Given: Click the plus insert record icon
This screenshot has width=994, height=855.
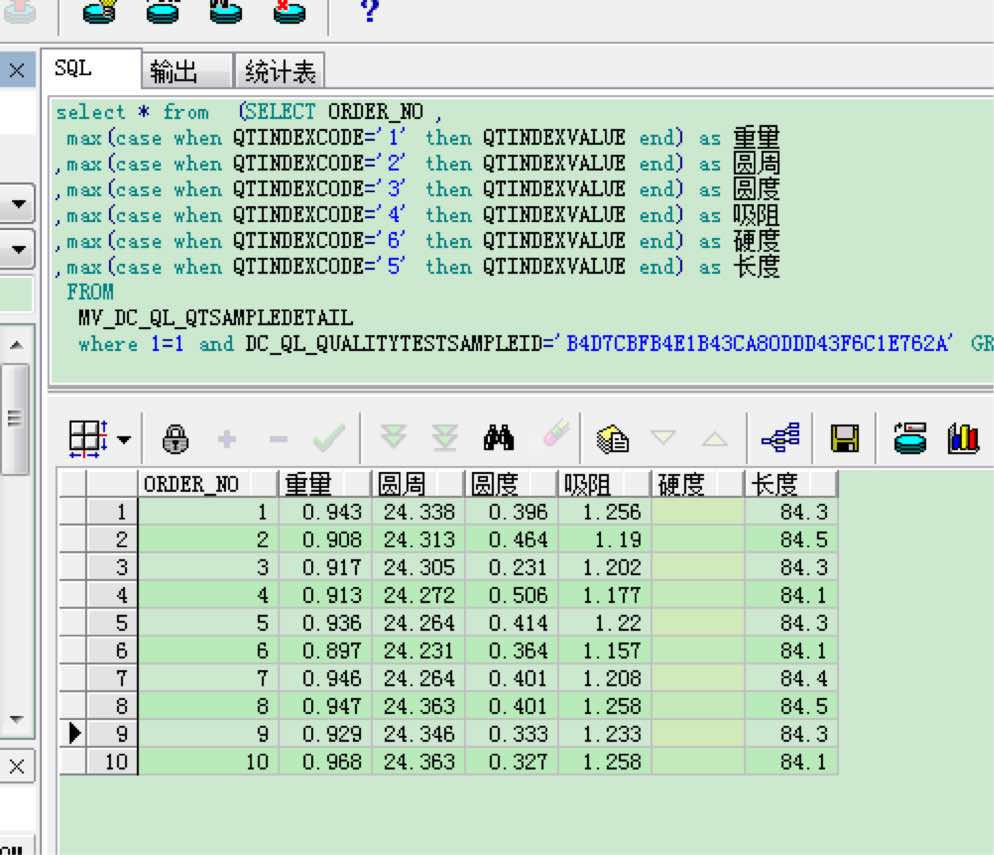Looking at the screenshot, I should (x=227, y=439).
